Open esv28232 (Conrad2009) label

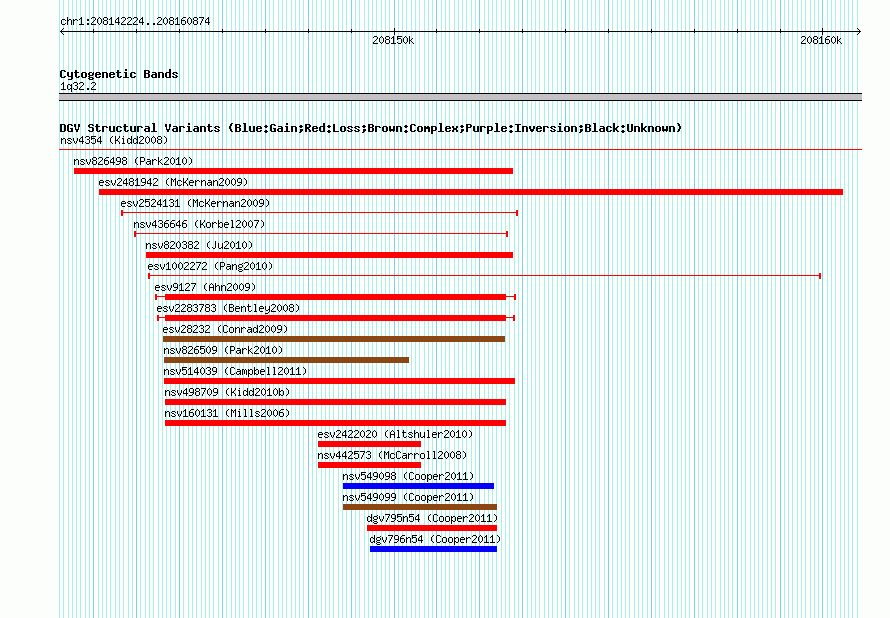point(225,329)
